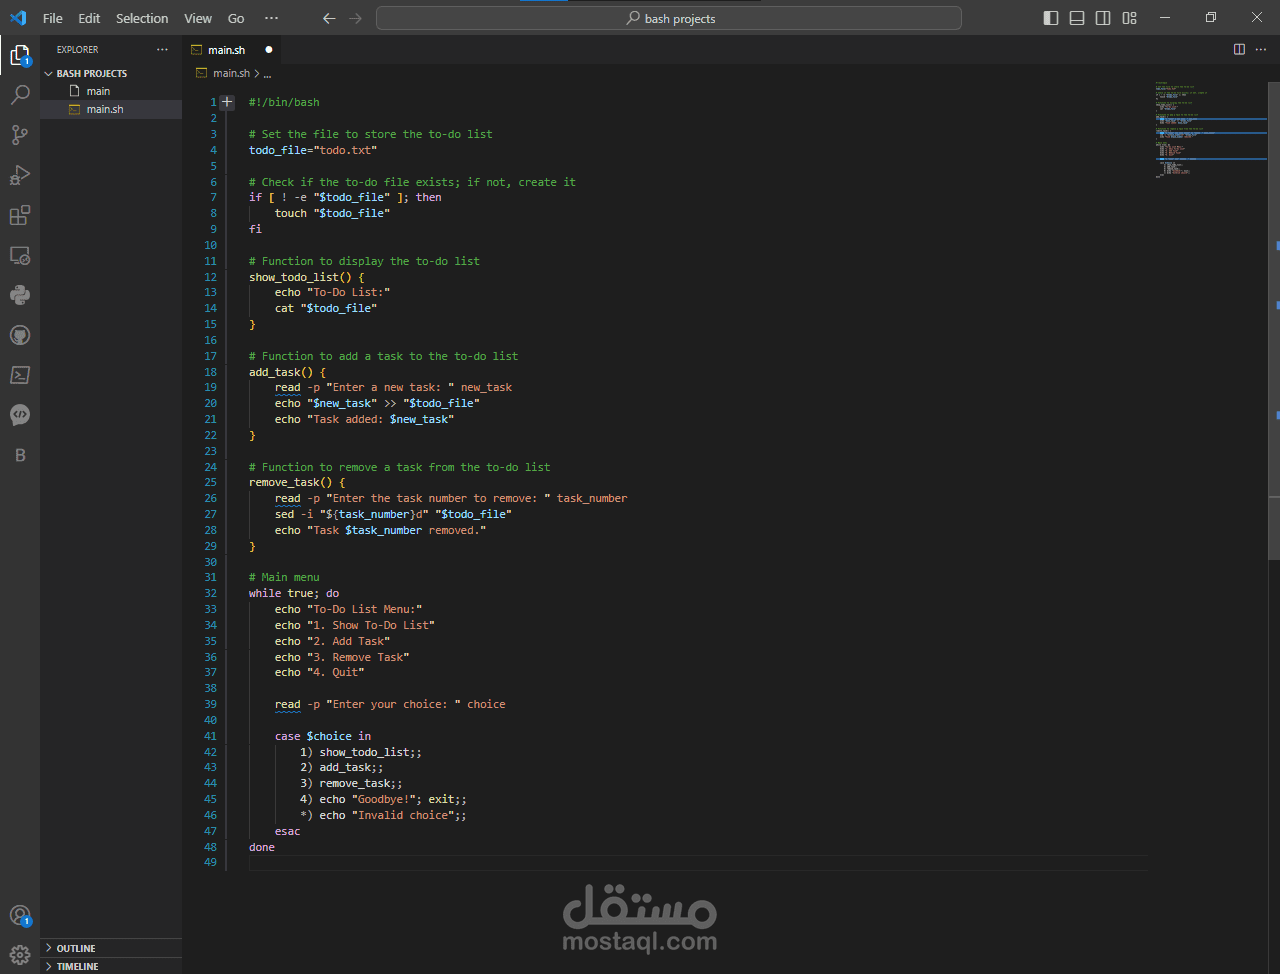This screenshot has height=974, width=1280.
Task: Open the Search view in the activity bar
Action: pos(20,94)
